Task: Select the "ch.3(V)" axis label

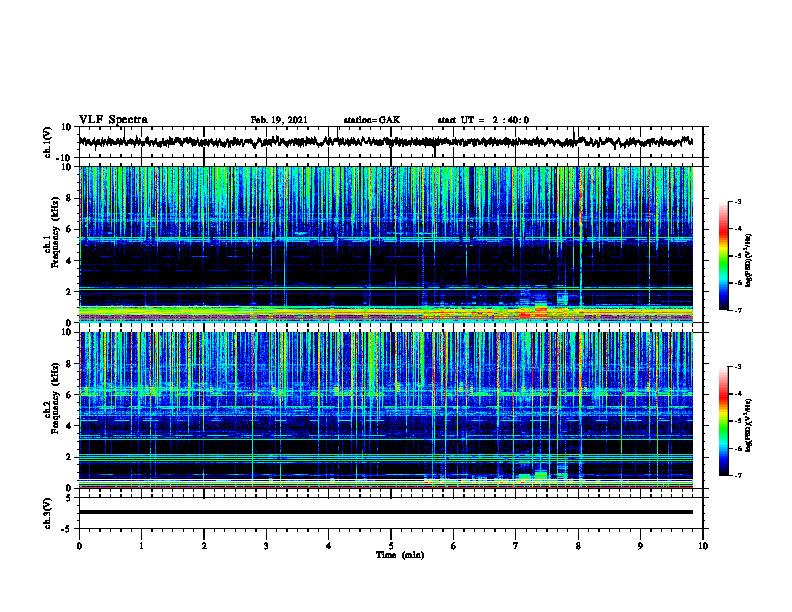Action: pos(48,514)
